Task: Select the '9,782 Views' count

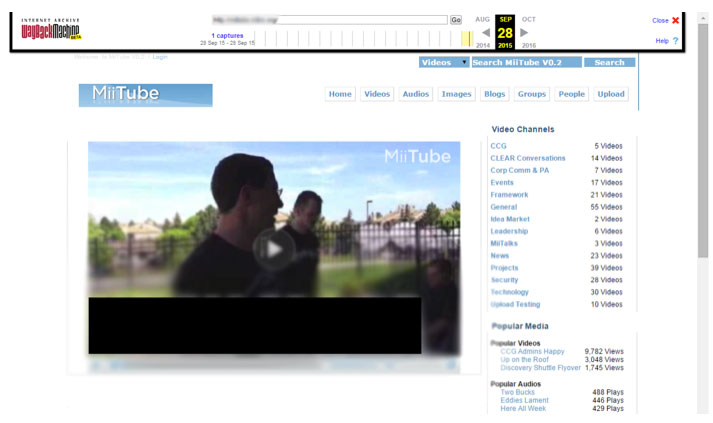Action: tap(604, 352)
